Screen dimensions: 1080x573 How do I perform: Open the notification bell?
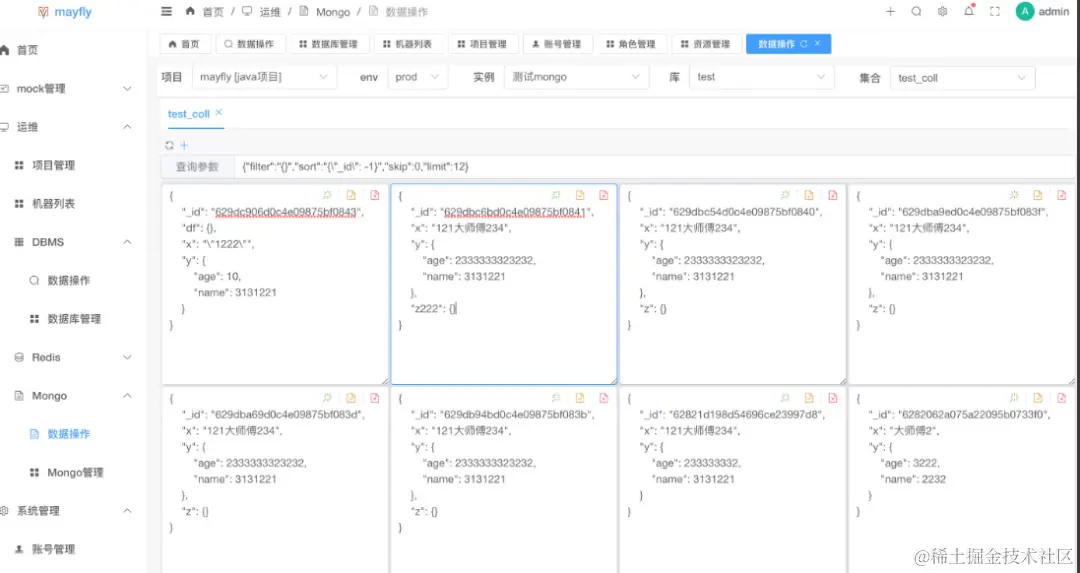(968, 11)
